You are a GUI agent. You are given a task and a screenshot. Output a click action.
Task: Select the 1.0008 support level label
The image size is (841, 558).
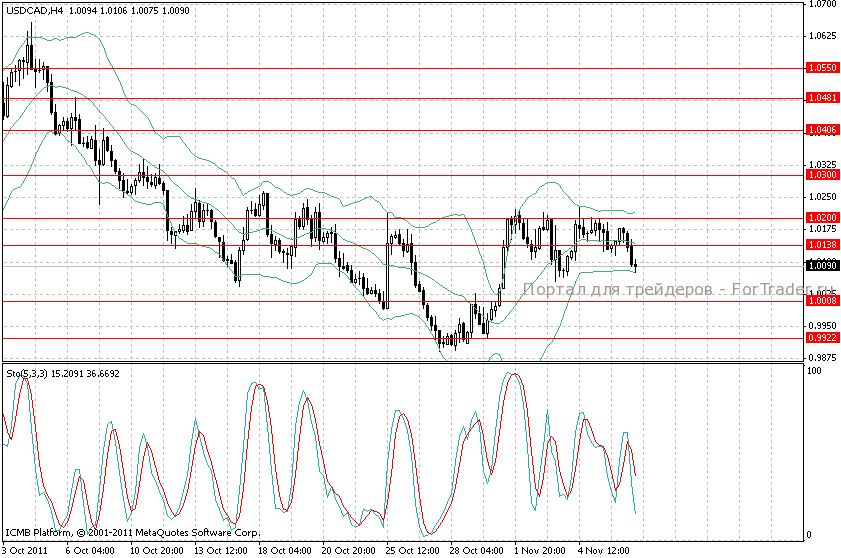point(820,300)
